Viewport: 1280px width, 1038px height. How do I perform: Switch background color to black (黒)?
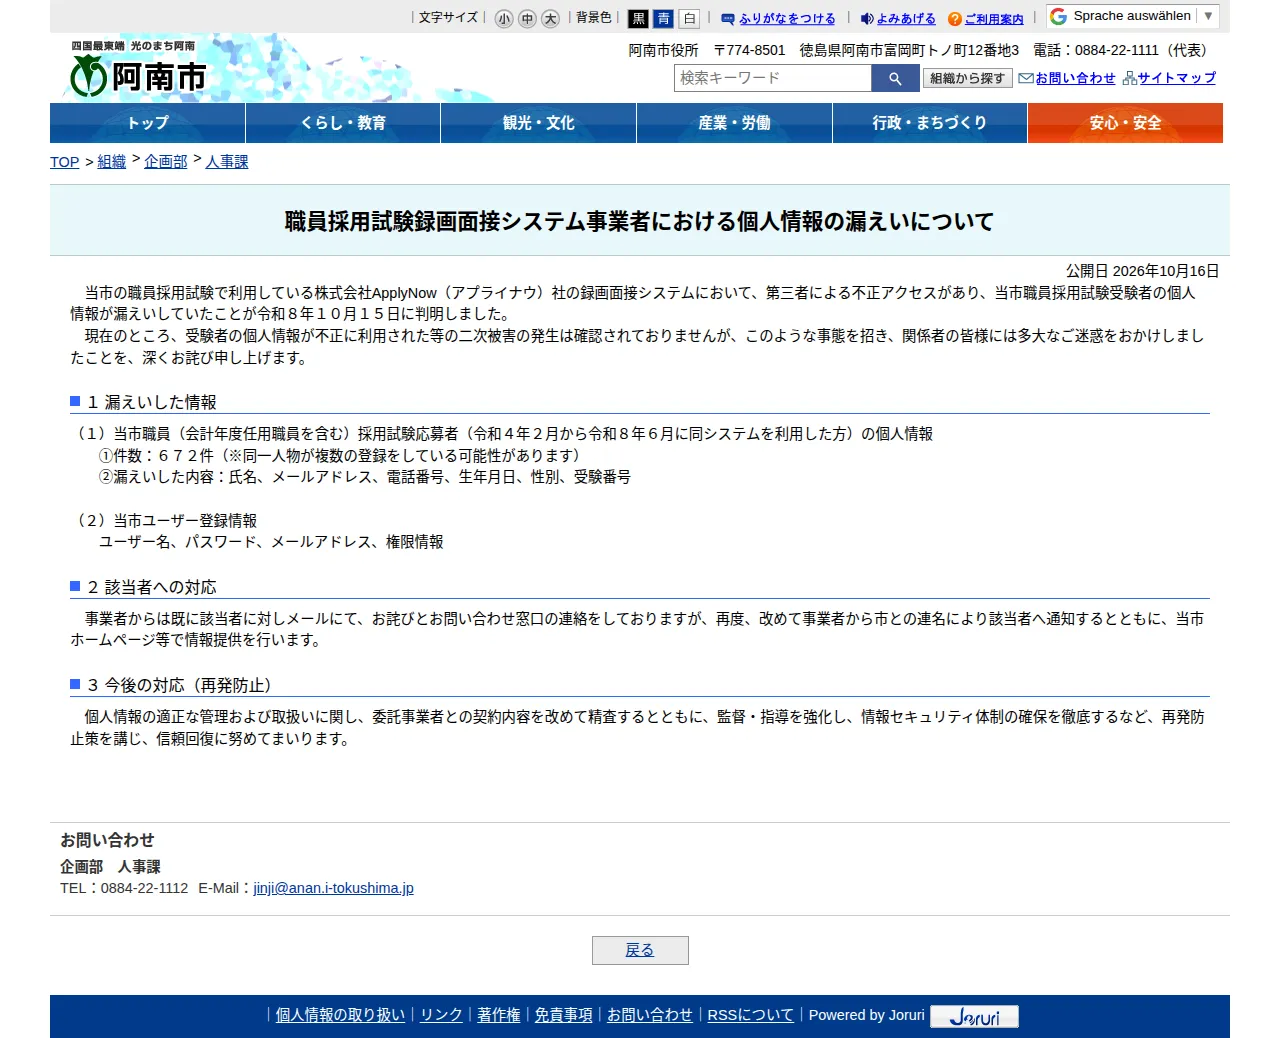pos(638,19)
